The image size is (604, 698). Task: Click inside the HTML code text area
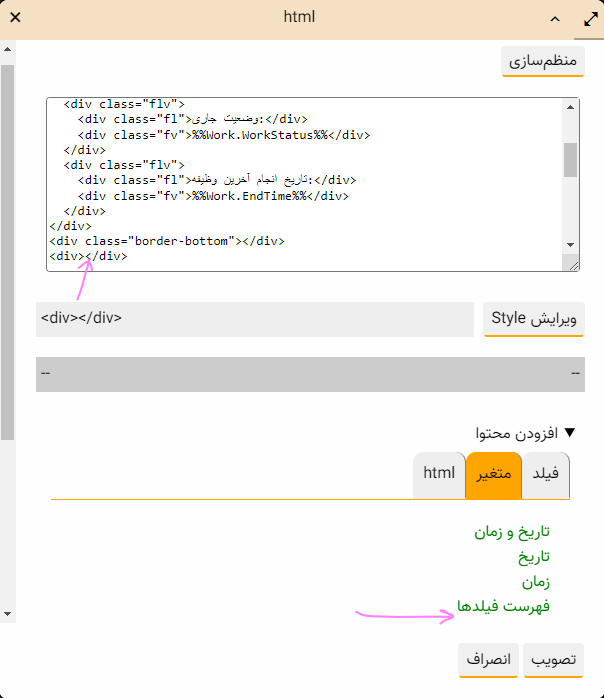click(300, 185)
